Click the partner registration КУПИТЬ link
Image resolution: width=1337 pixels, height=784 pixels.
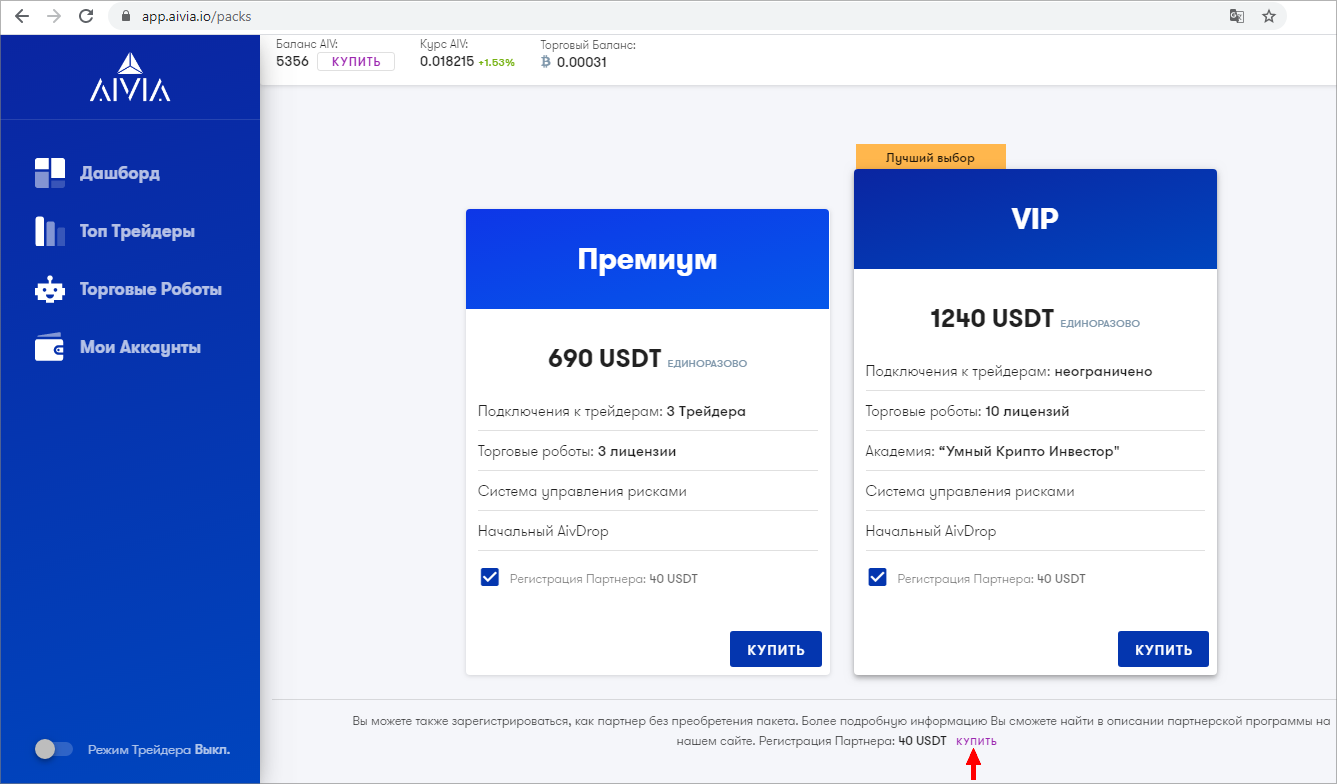[x=976, y=741]
